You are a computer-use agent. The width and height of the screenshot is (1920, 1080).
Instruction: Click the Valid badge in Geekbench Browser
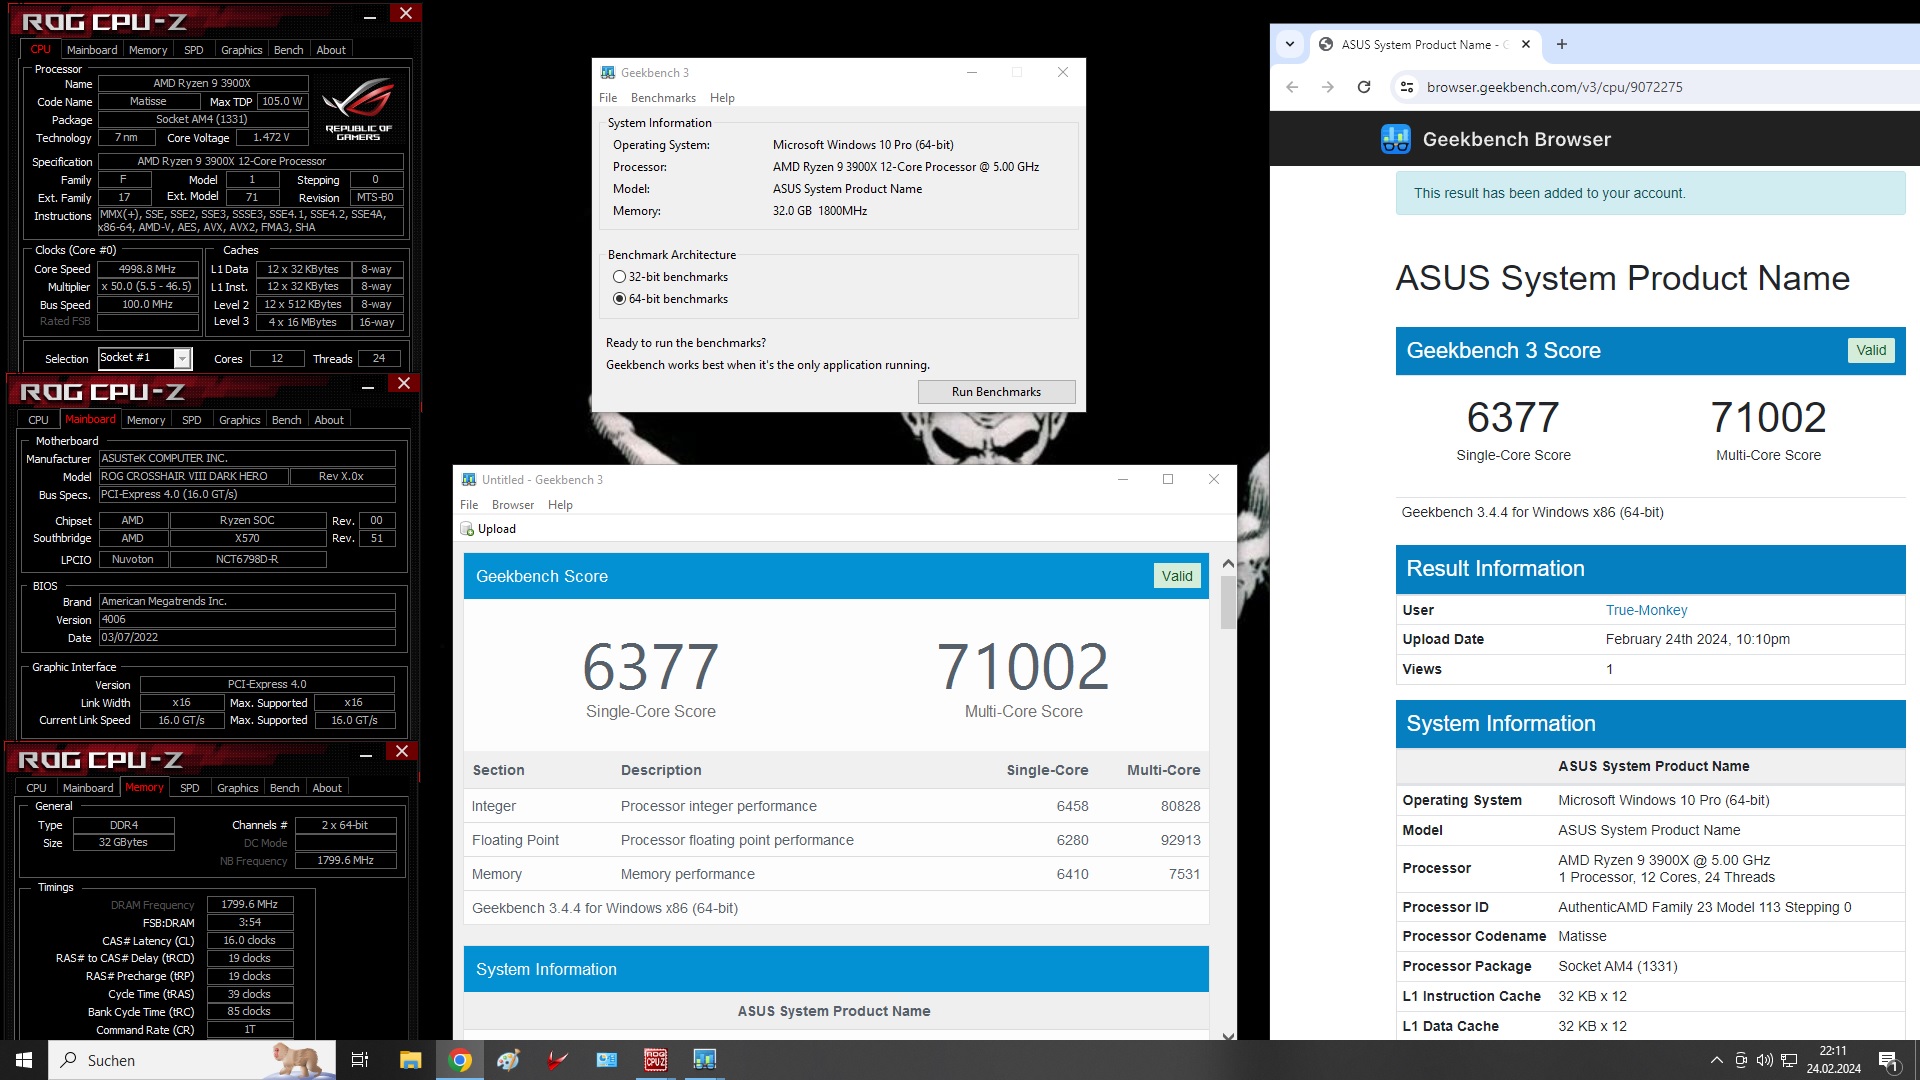(x=1871, y=350)
